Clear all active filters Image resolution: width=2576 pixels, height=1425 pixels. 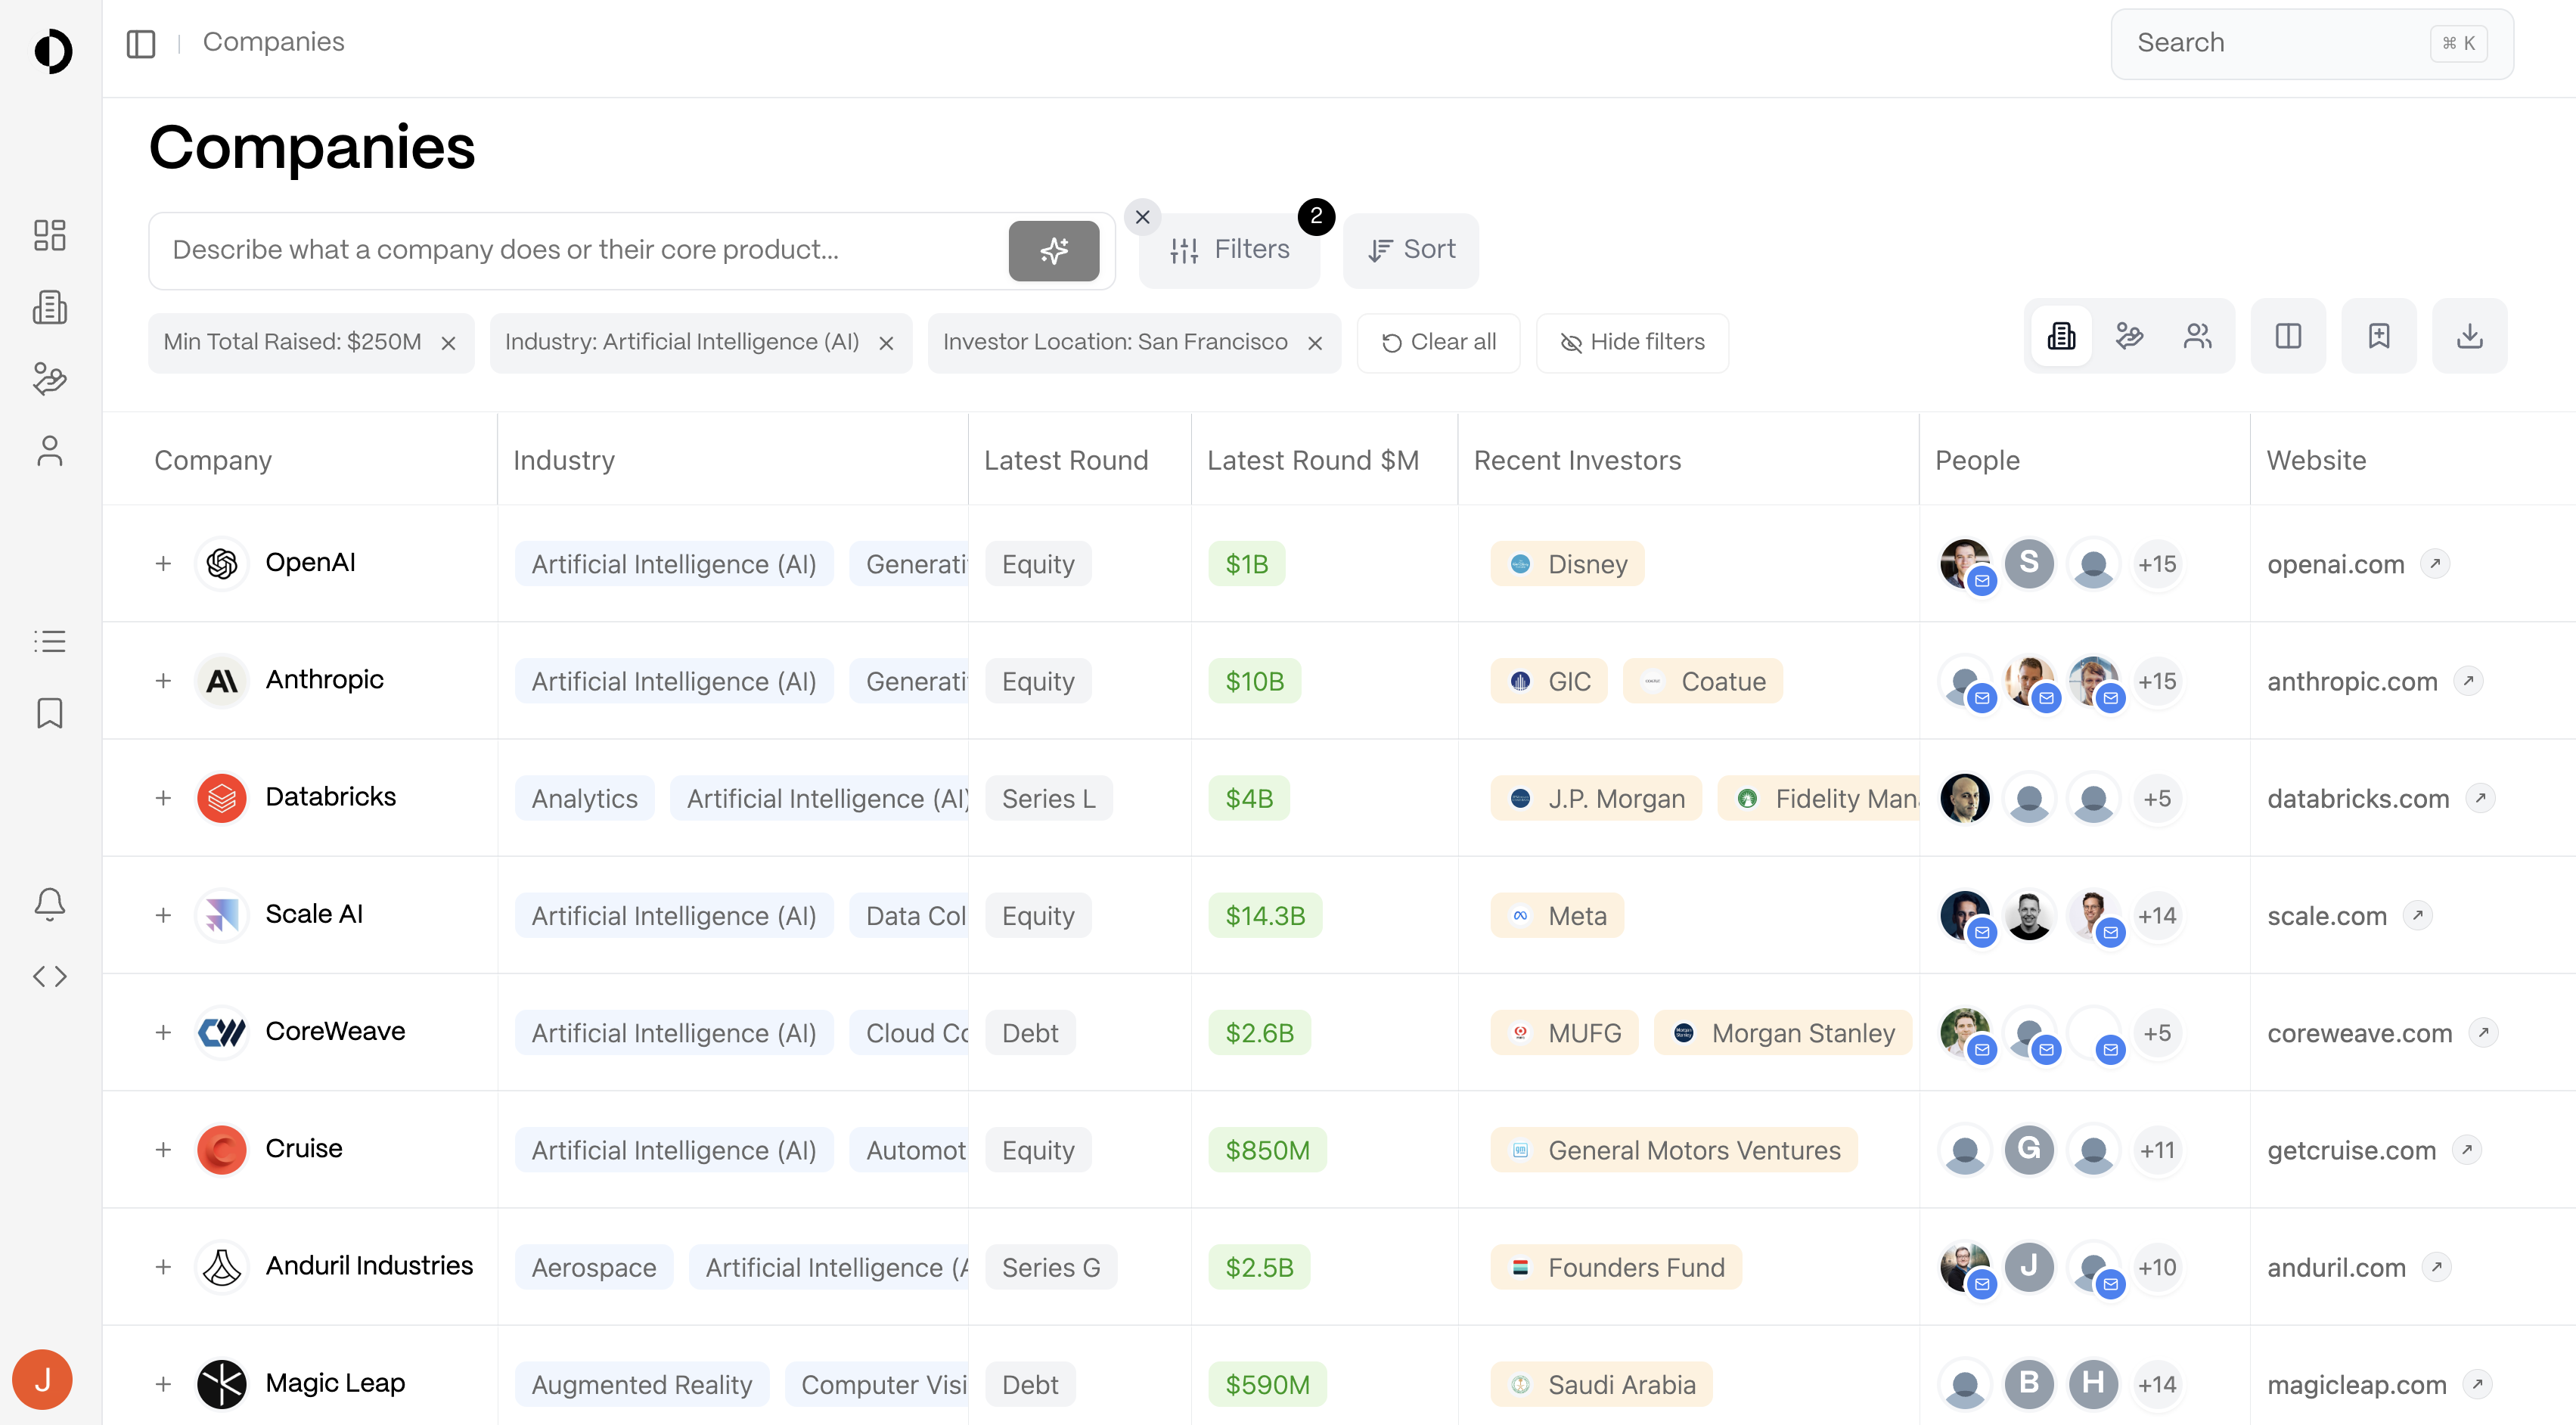point(1438,342)
